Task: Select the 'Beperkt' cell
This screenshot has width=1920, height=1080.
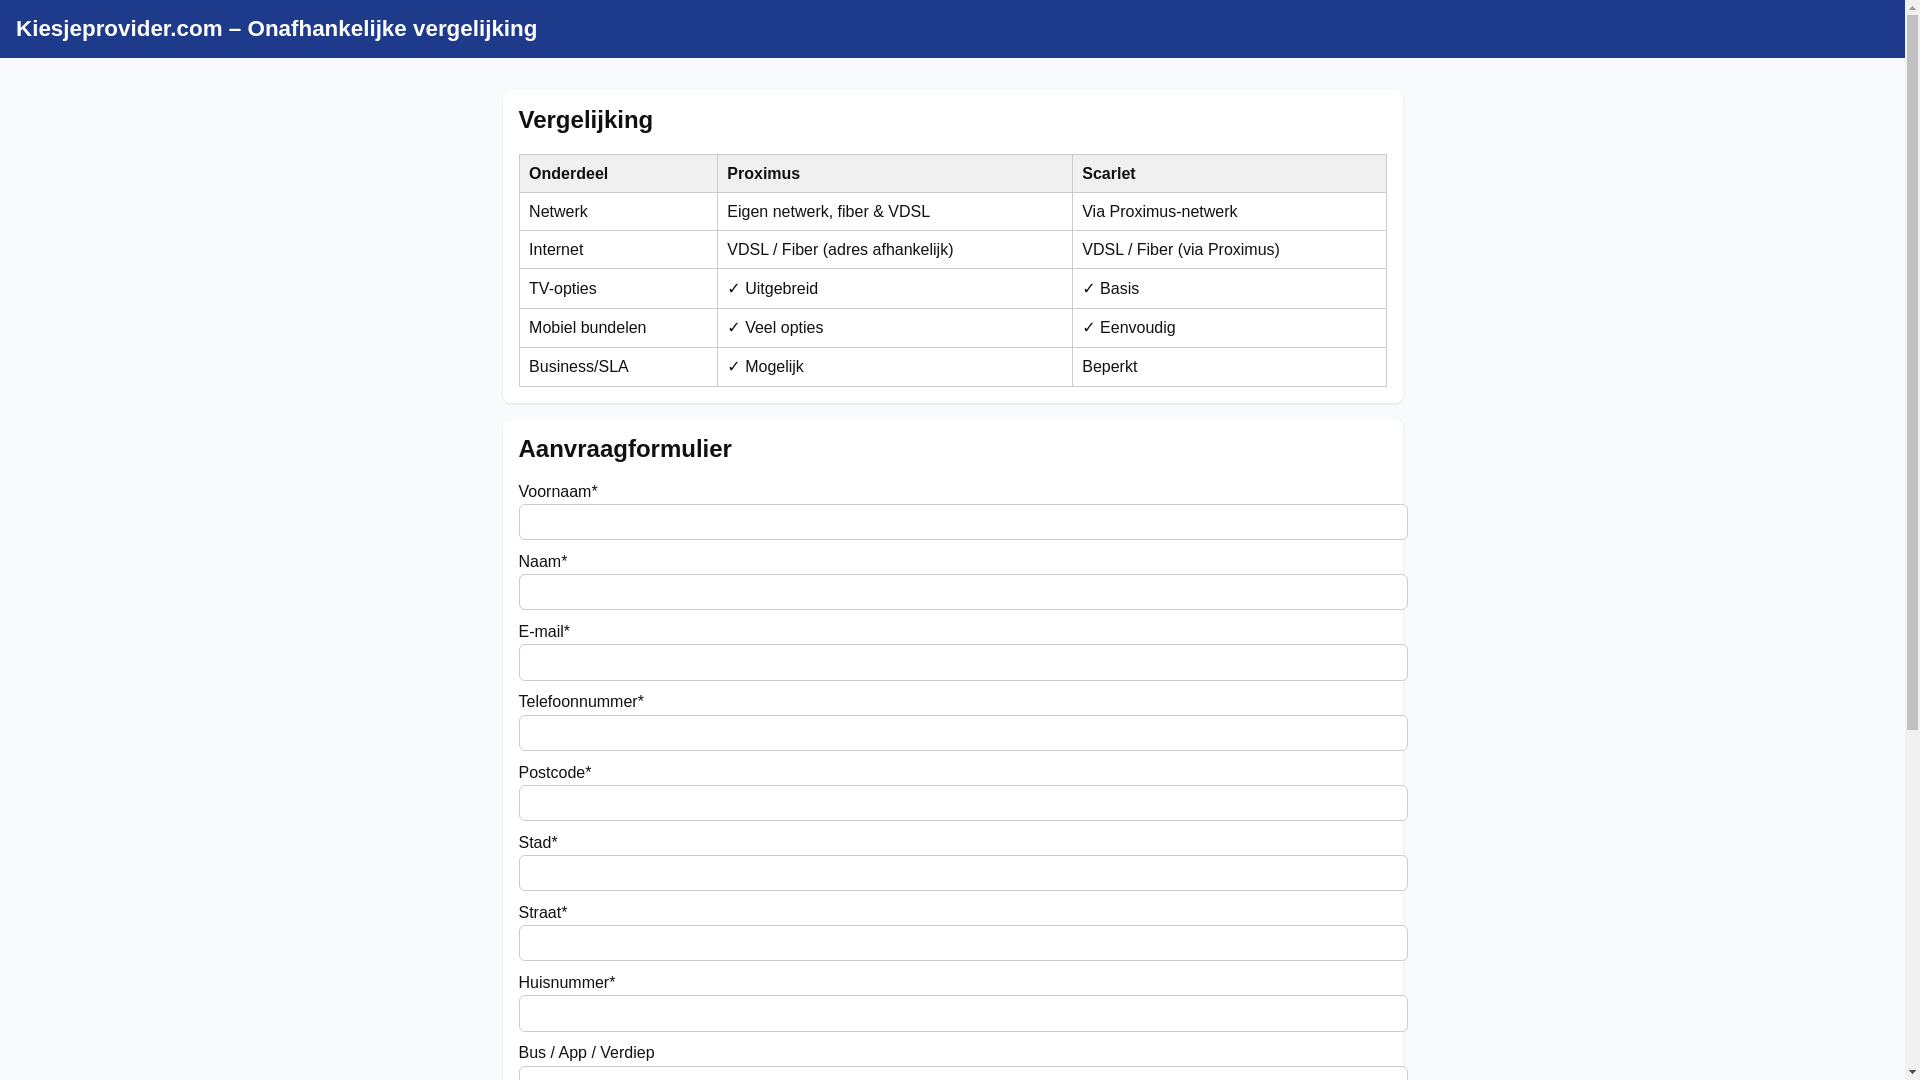Action: pyautogui.click(x=1229, y=367)
